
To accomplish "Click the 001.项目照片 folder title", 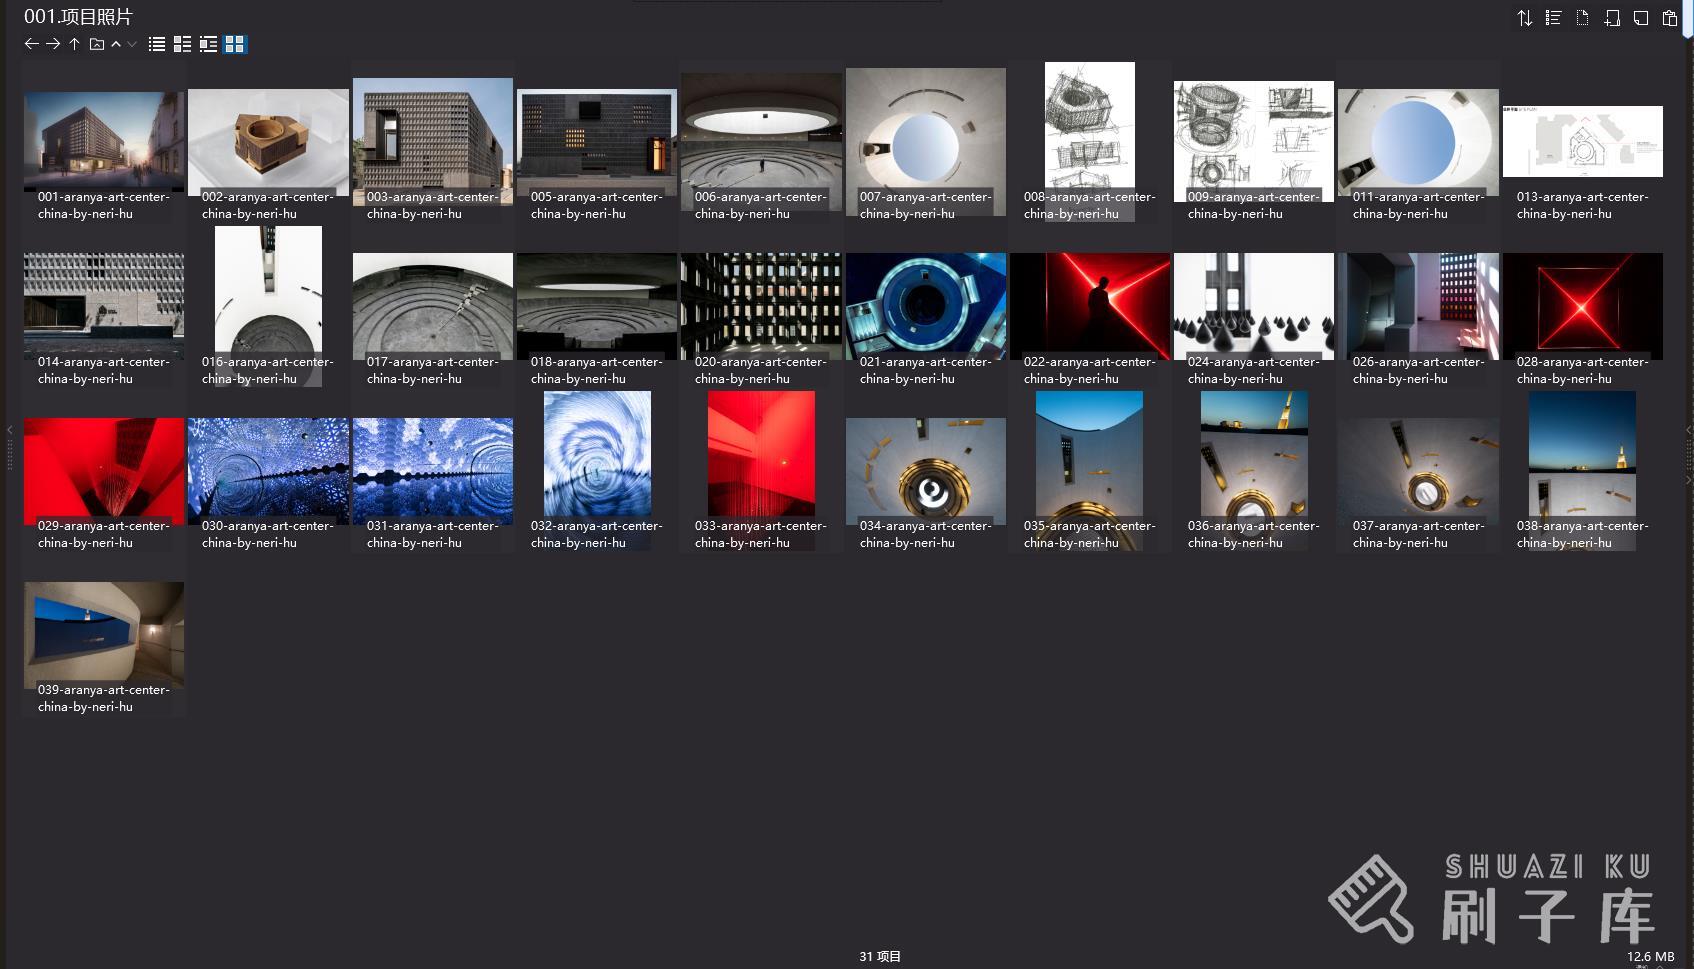I will pos(78,17).
